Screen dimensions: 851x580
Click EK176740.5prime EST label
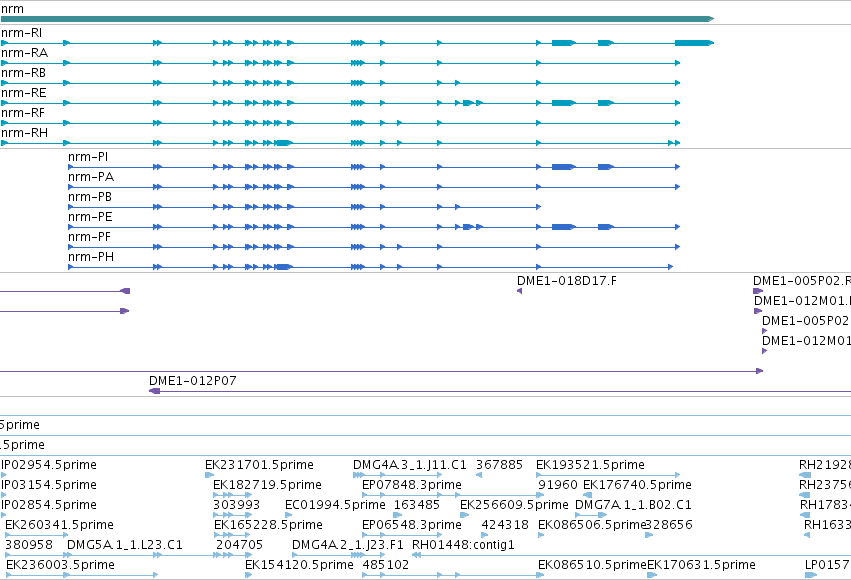(637, 485)
